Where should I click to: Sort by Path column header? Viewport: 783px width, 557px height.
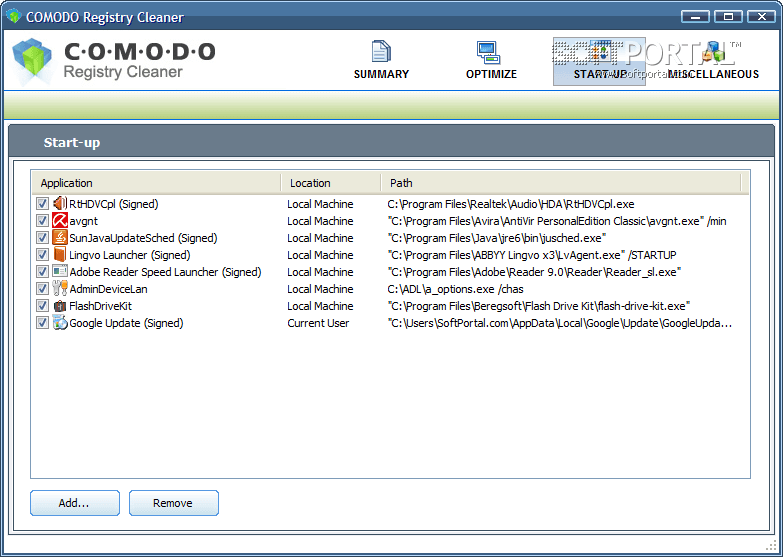click(561, 183)
